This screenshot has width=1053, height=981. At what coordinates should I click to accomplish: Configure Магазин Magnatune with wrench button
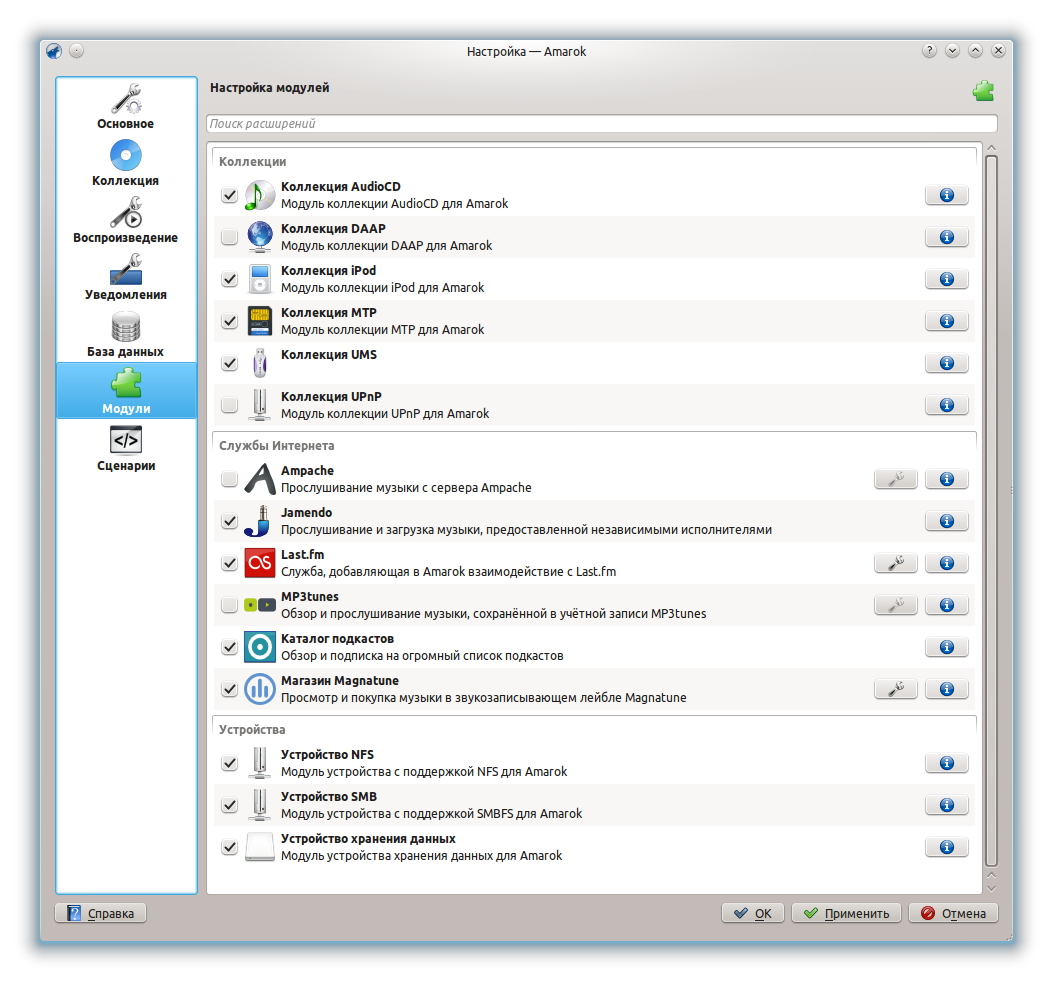(x=895, y=689)
